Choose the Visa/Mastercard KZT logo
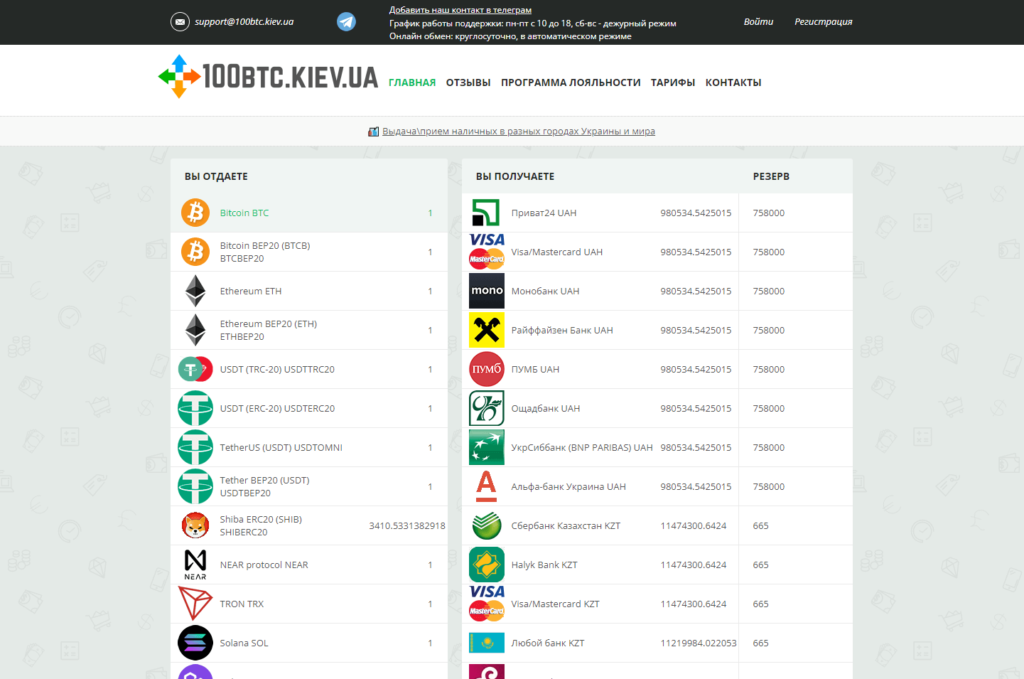The height and width of the screenshot is (679, 1024). click(487, 604)
